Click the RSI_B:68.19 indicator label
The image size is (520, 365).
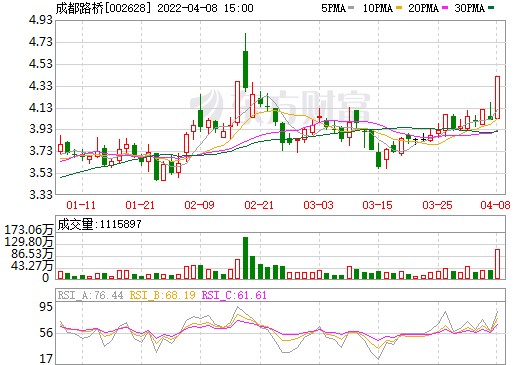(x=163, y=295)
